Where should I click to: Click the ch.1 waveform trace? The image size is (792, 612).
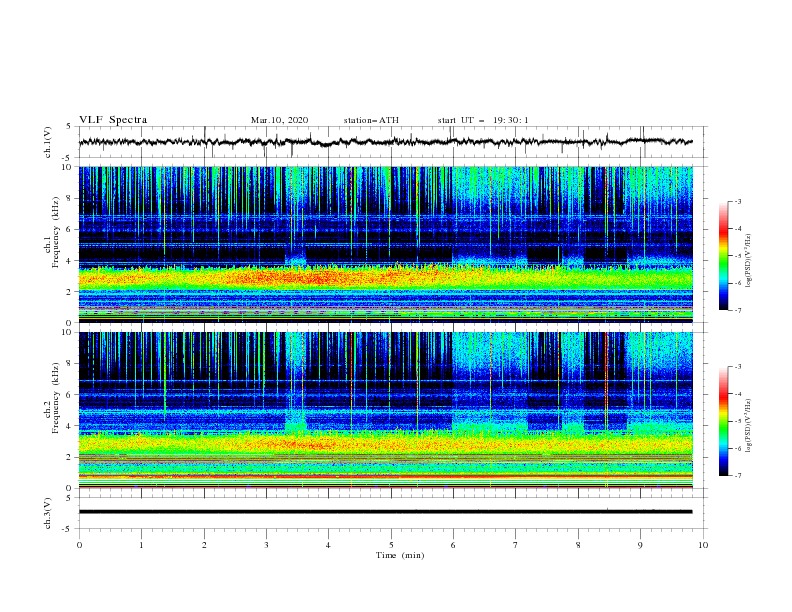pos(385,142)
